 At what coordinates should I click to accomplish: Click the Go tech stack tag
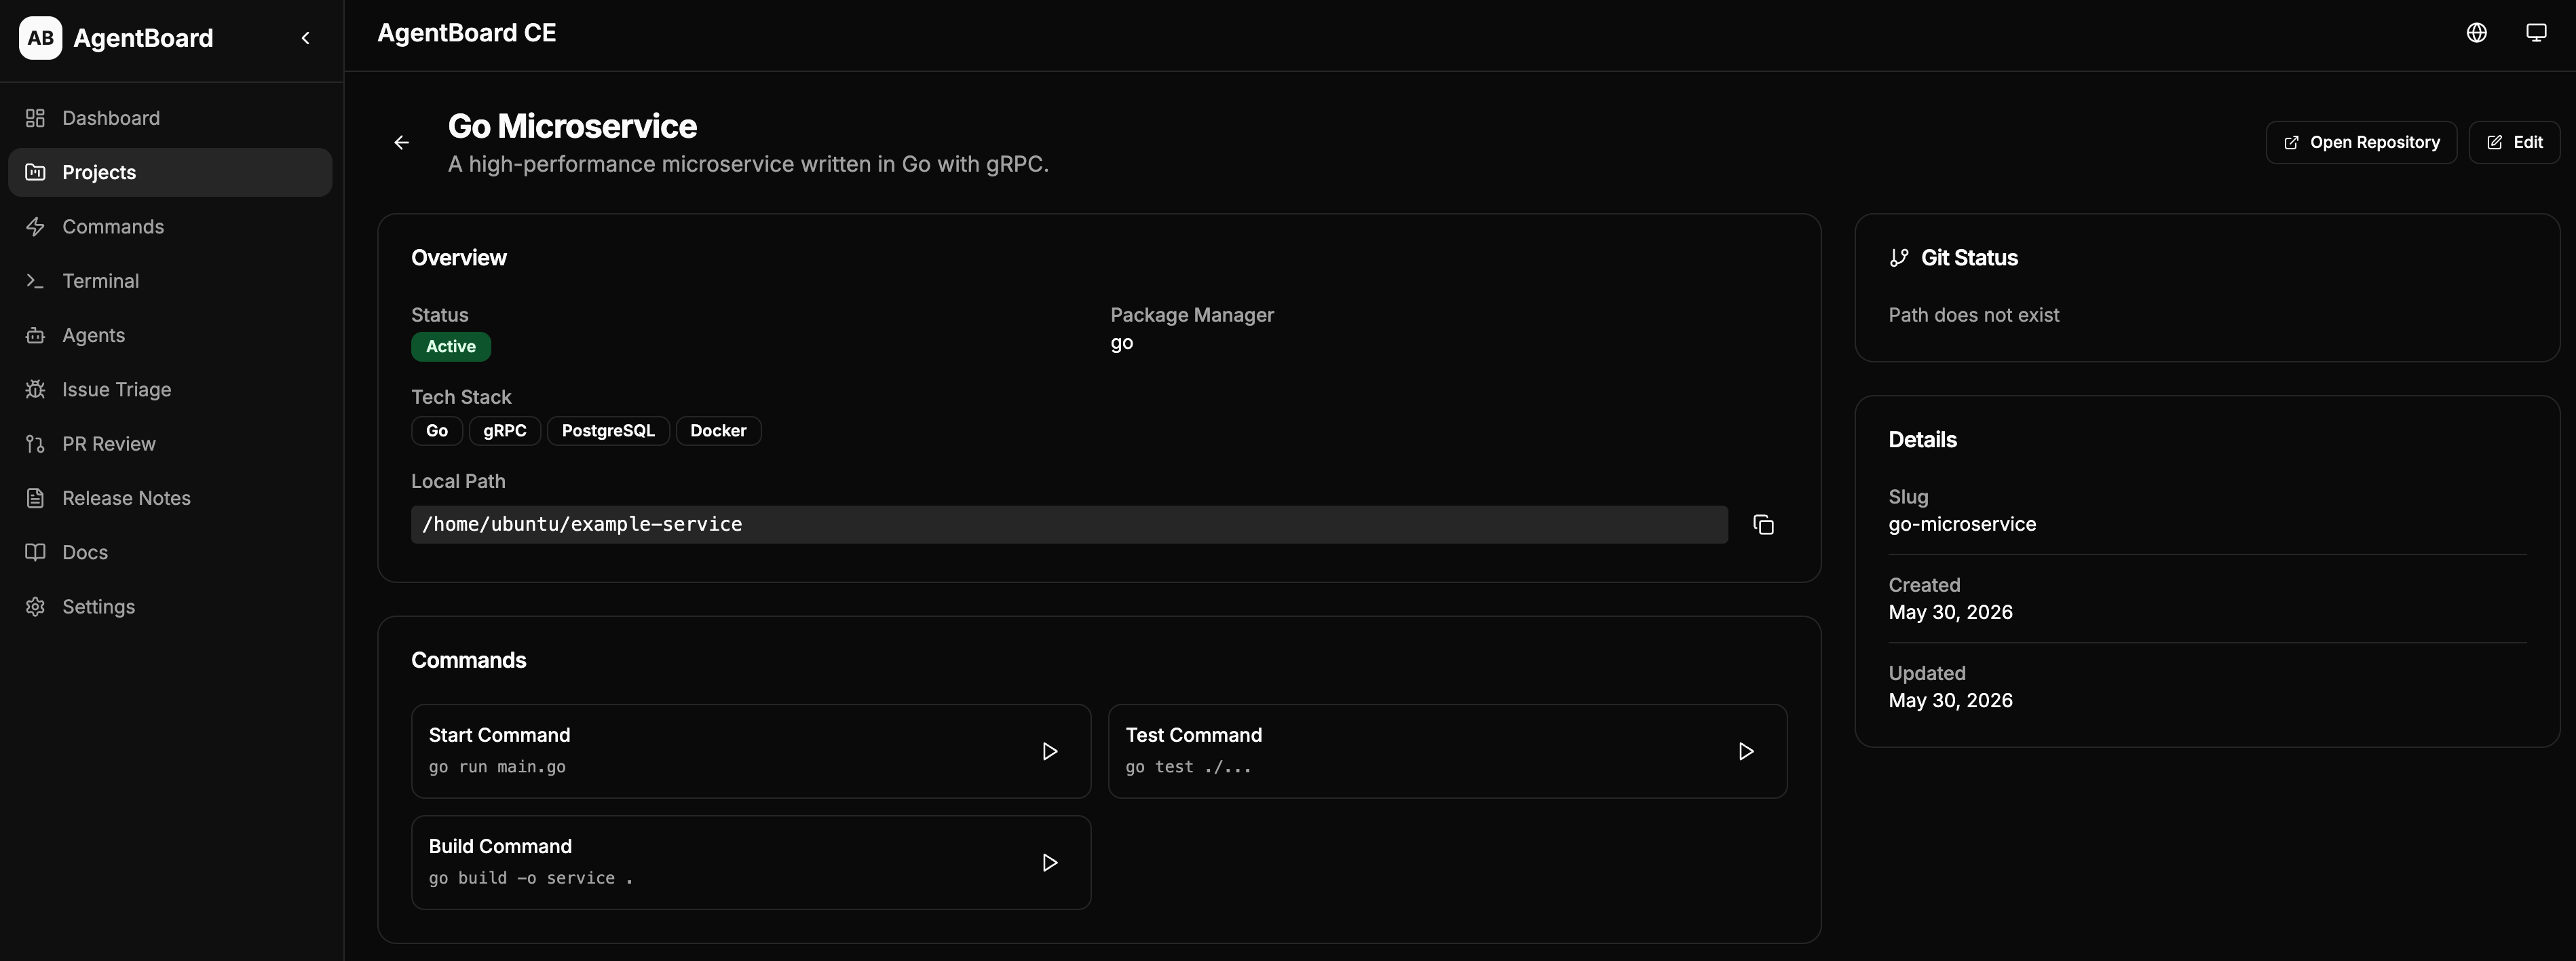point(437,431)
